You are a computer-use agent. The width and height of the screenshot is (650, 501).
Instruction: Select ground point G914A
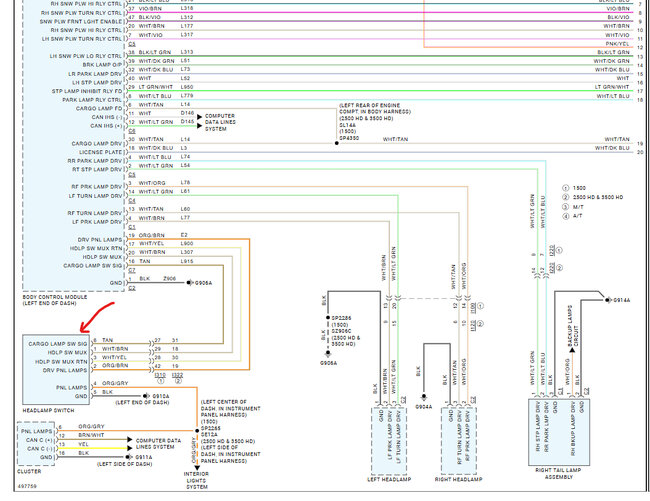click(x=621, y=300)
